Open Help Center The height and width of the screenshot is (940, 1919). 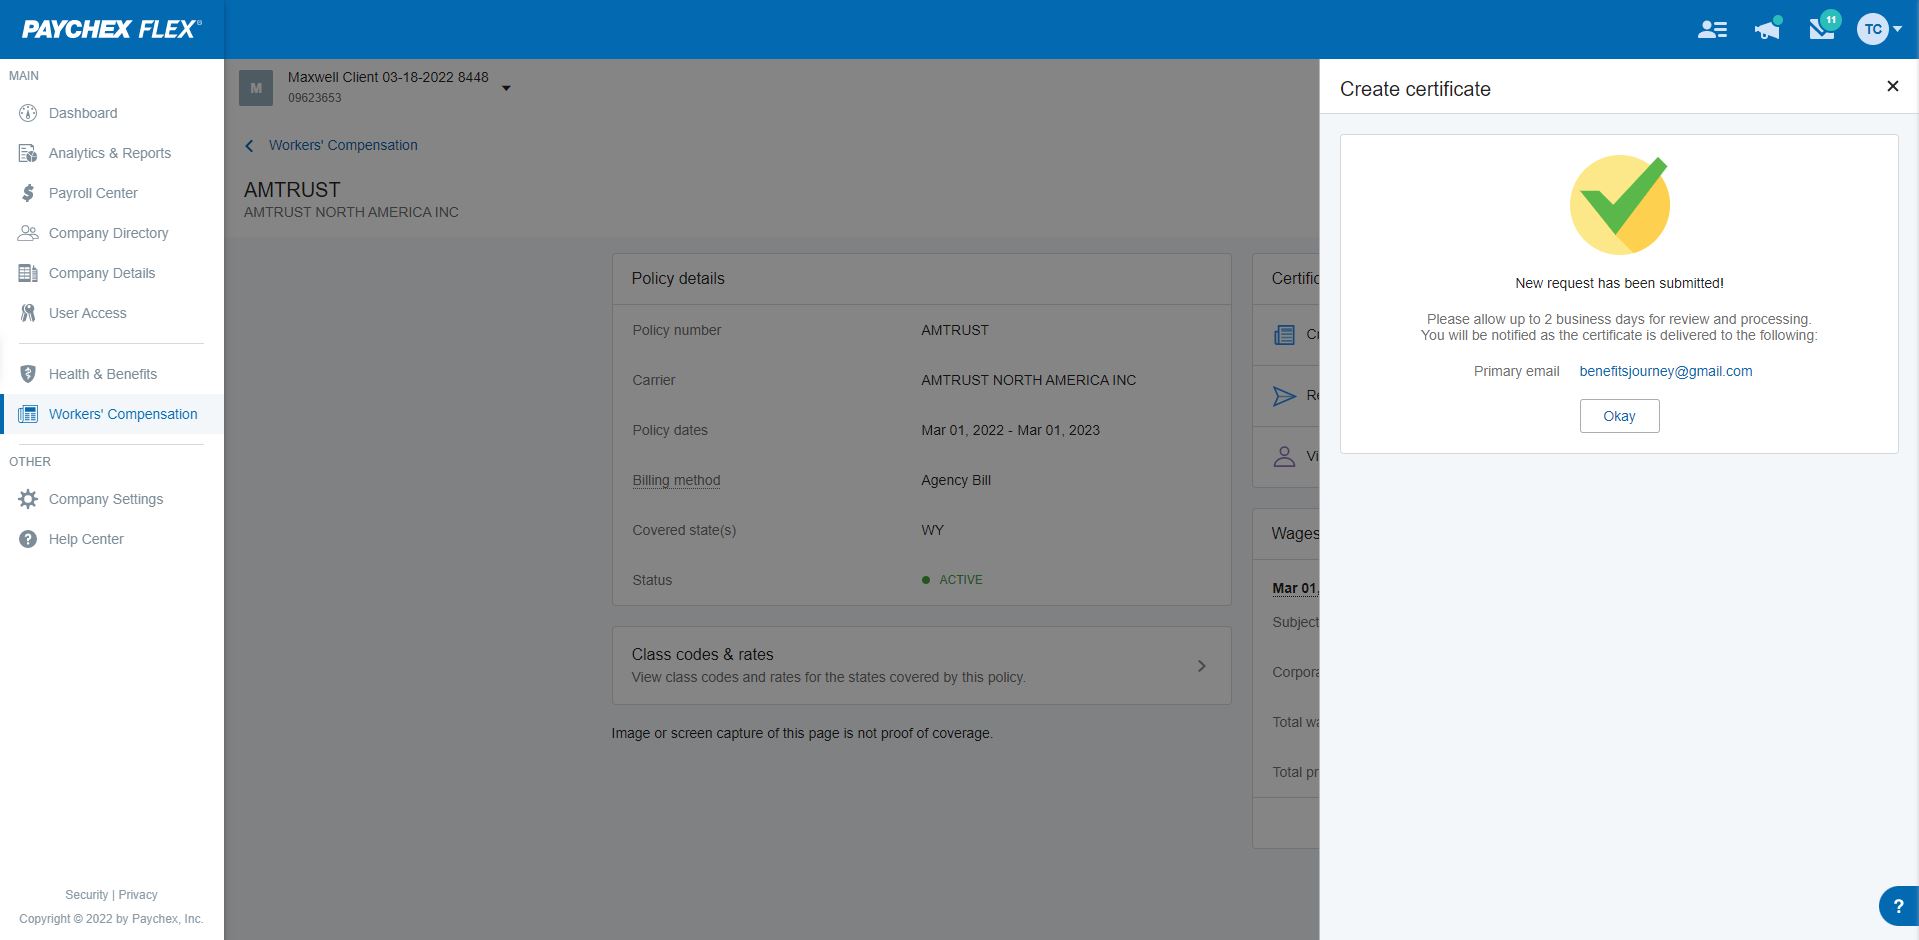pyautogui.click(x=86, y=539)
